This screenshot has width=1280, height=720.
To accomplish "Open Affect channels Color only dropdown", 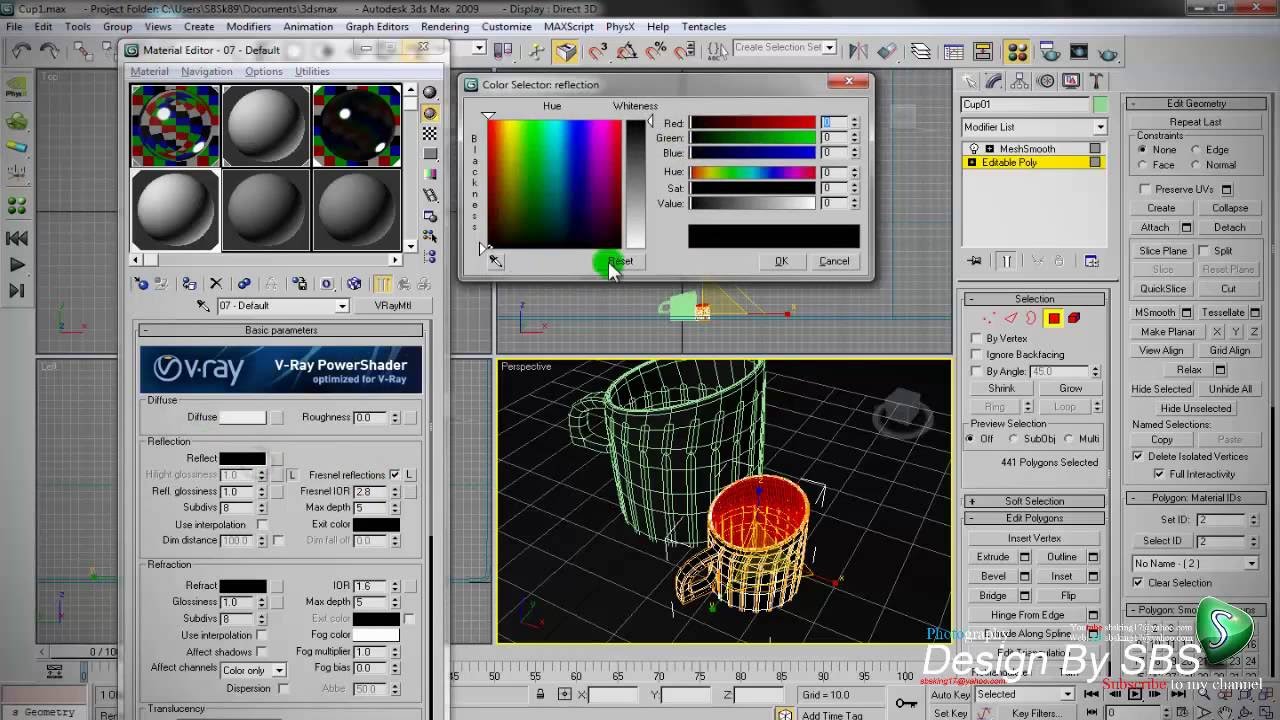I will [252, 670].
